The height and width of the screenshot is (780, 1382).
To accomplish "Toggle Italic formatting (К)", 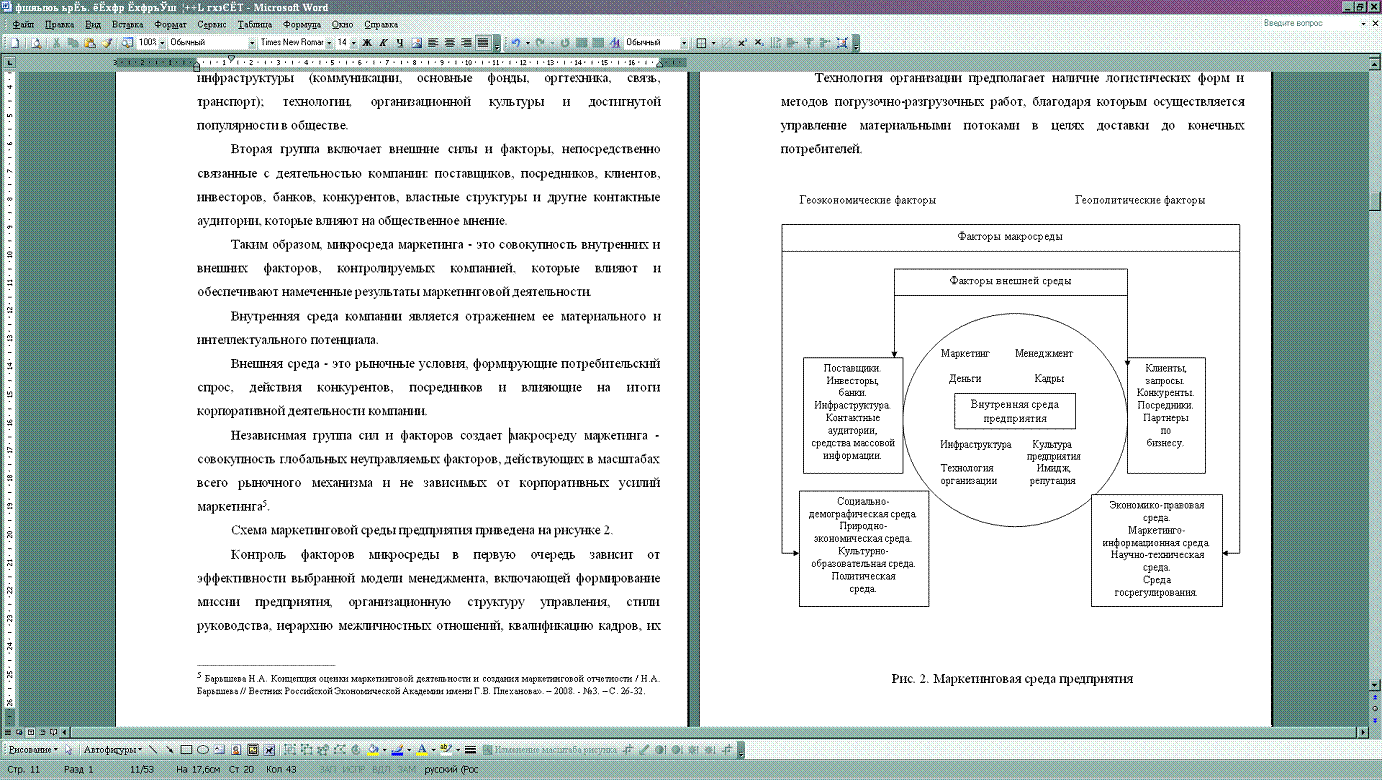I will click(x=384, y=43).
